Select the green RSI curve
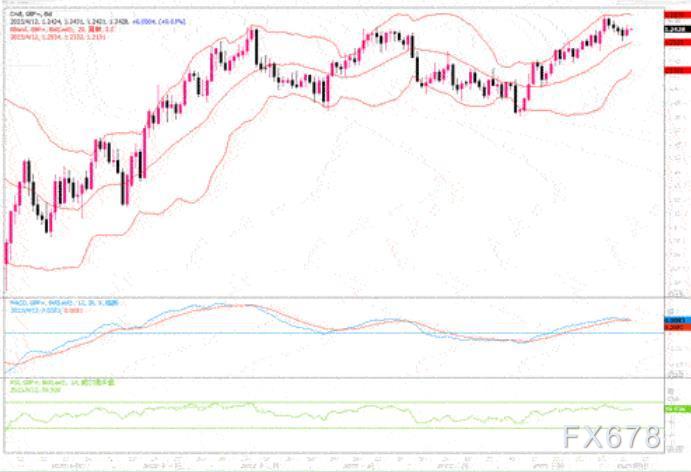Screen dimensions: 691x472 pyautogui.click(x=300, y=410)
